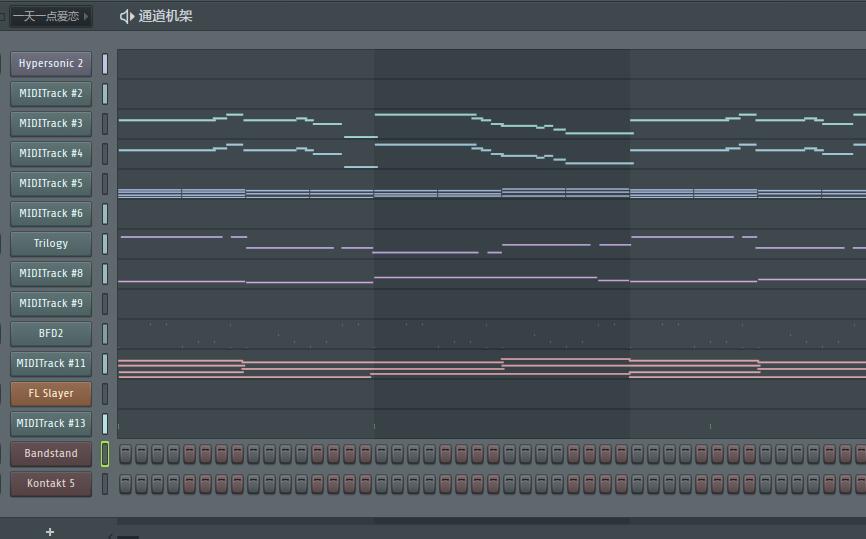This screenshot has width=866, height=539.
Task: Open the Hypersonic 2 channel
Action: [51, 64]
